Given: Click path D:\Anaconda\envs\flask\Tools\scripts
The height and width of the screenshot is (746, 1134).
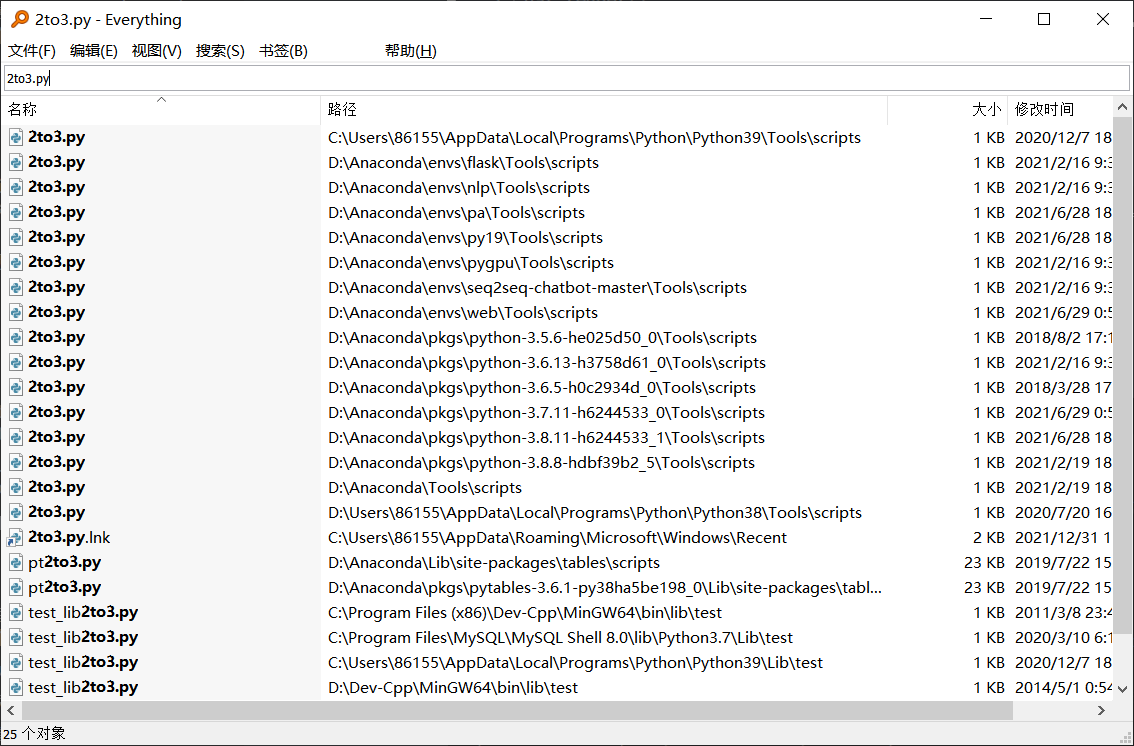Looking at the screenshot, I should point(463,163).
